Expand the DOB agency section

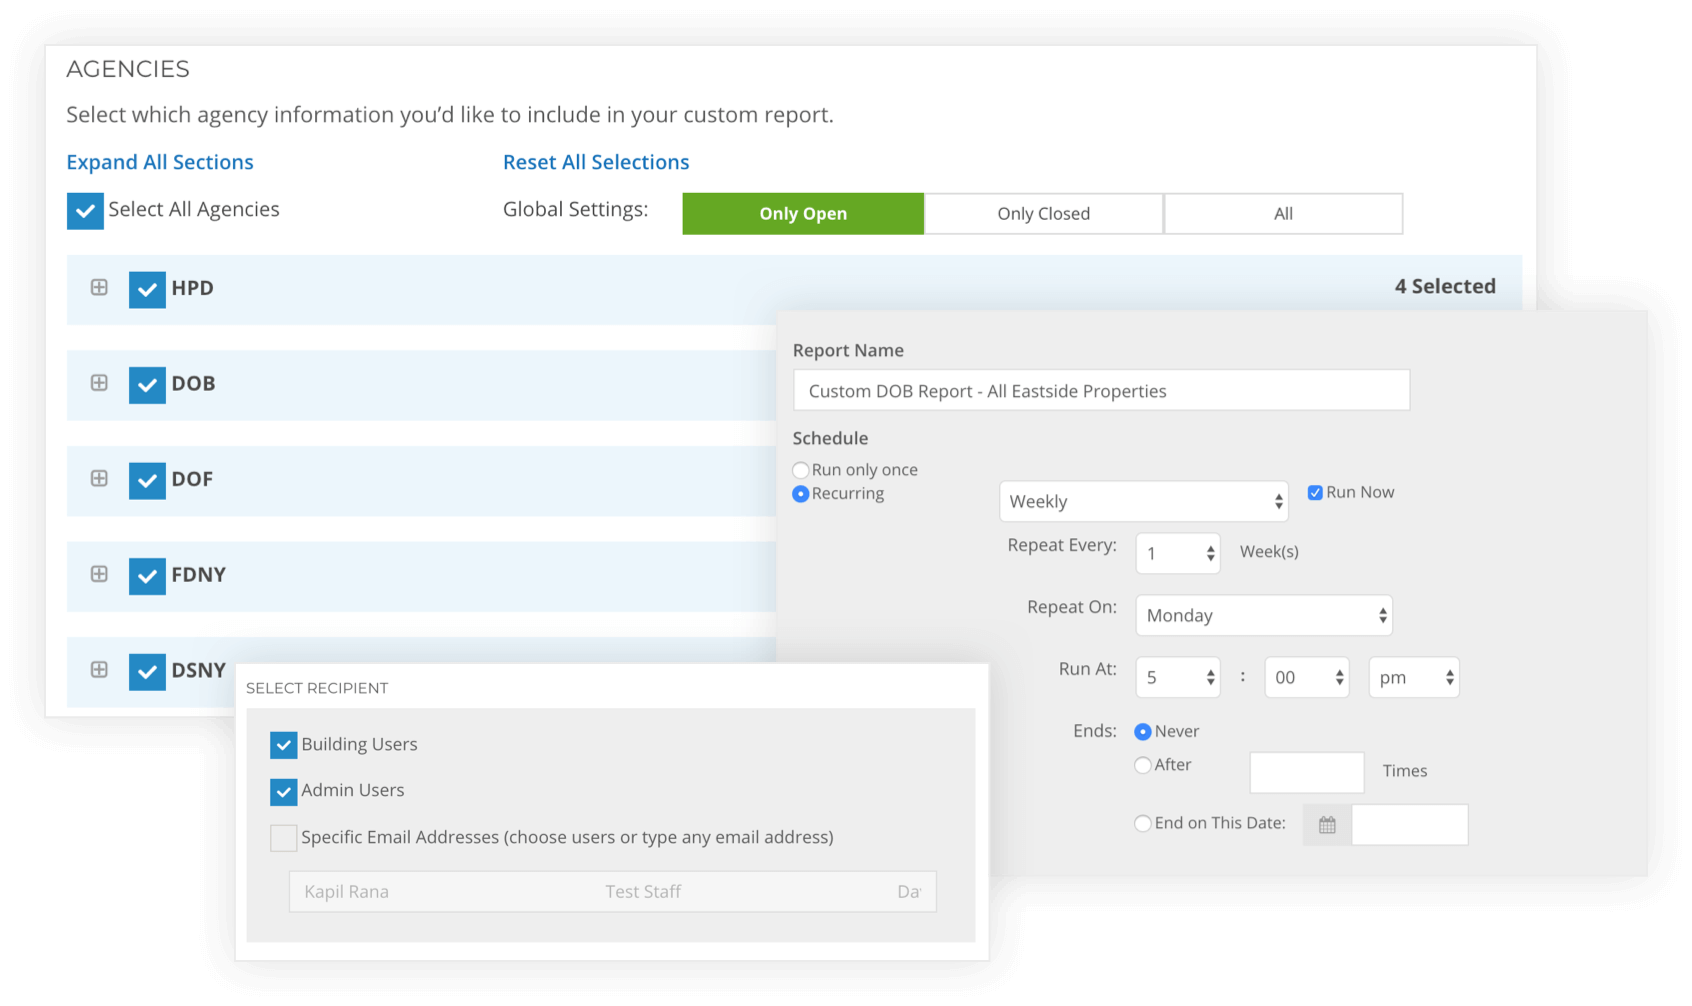coord(99,383)
